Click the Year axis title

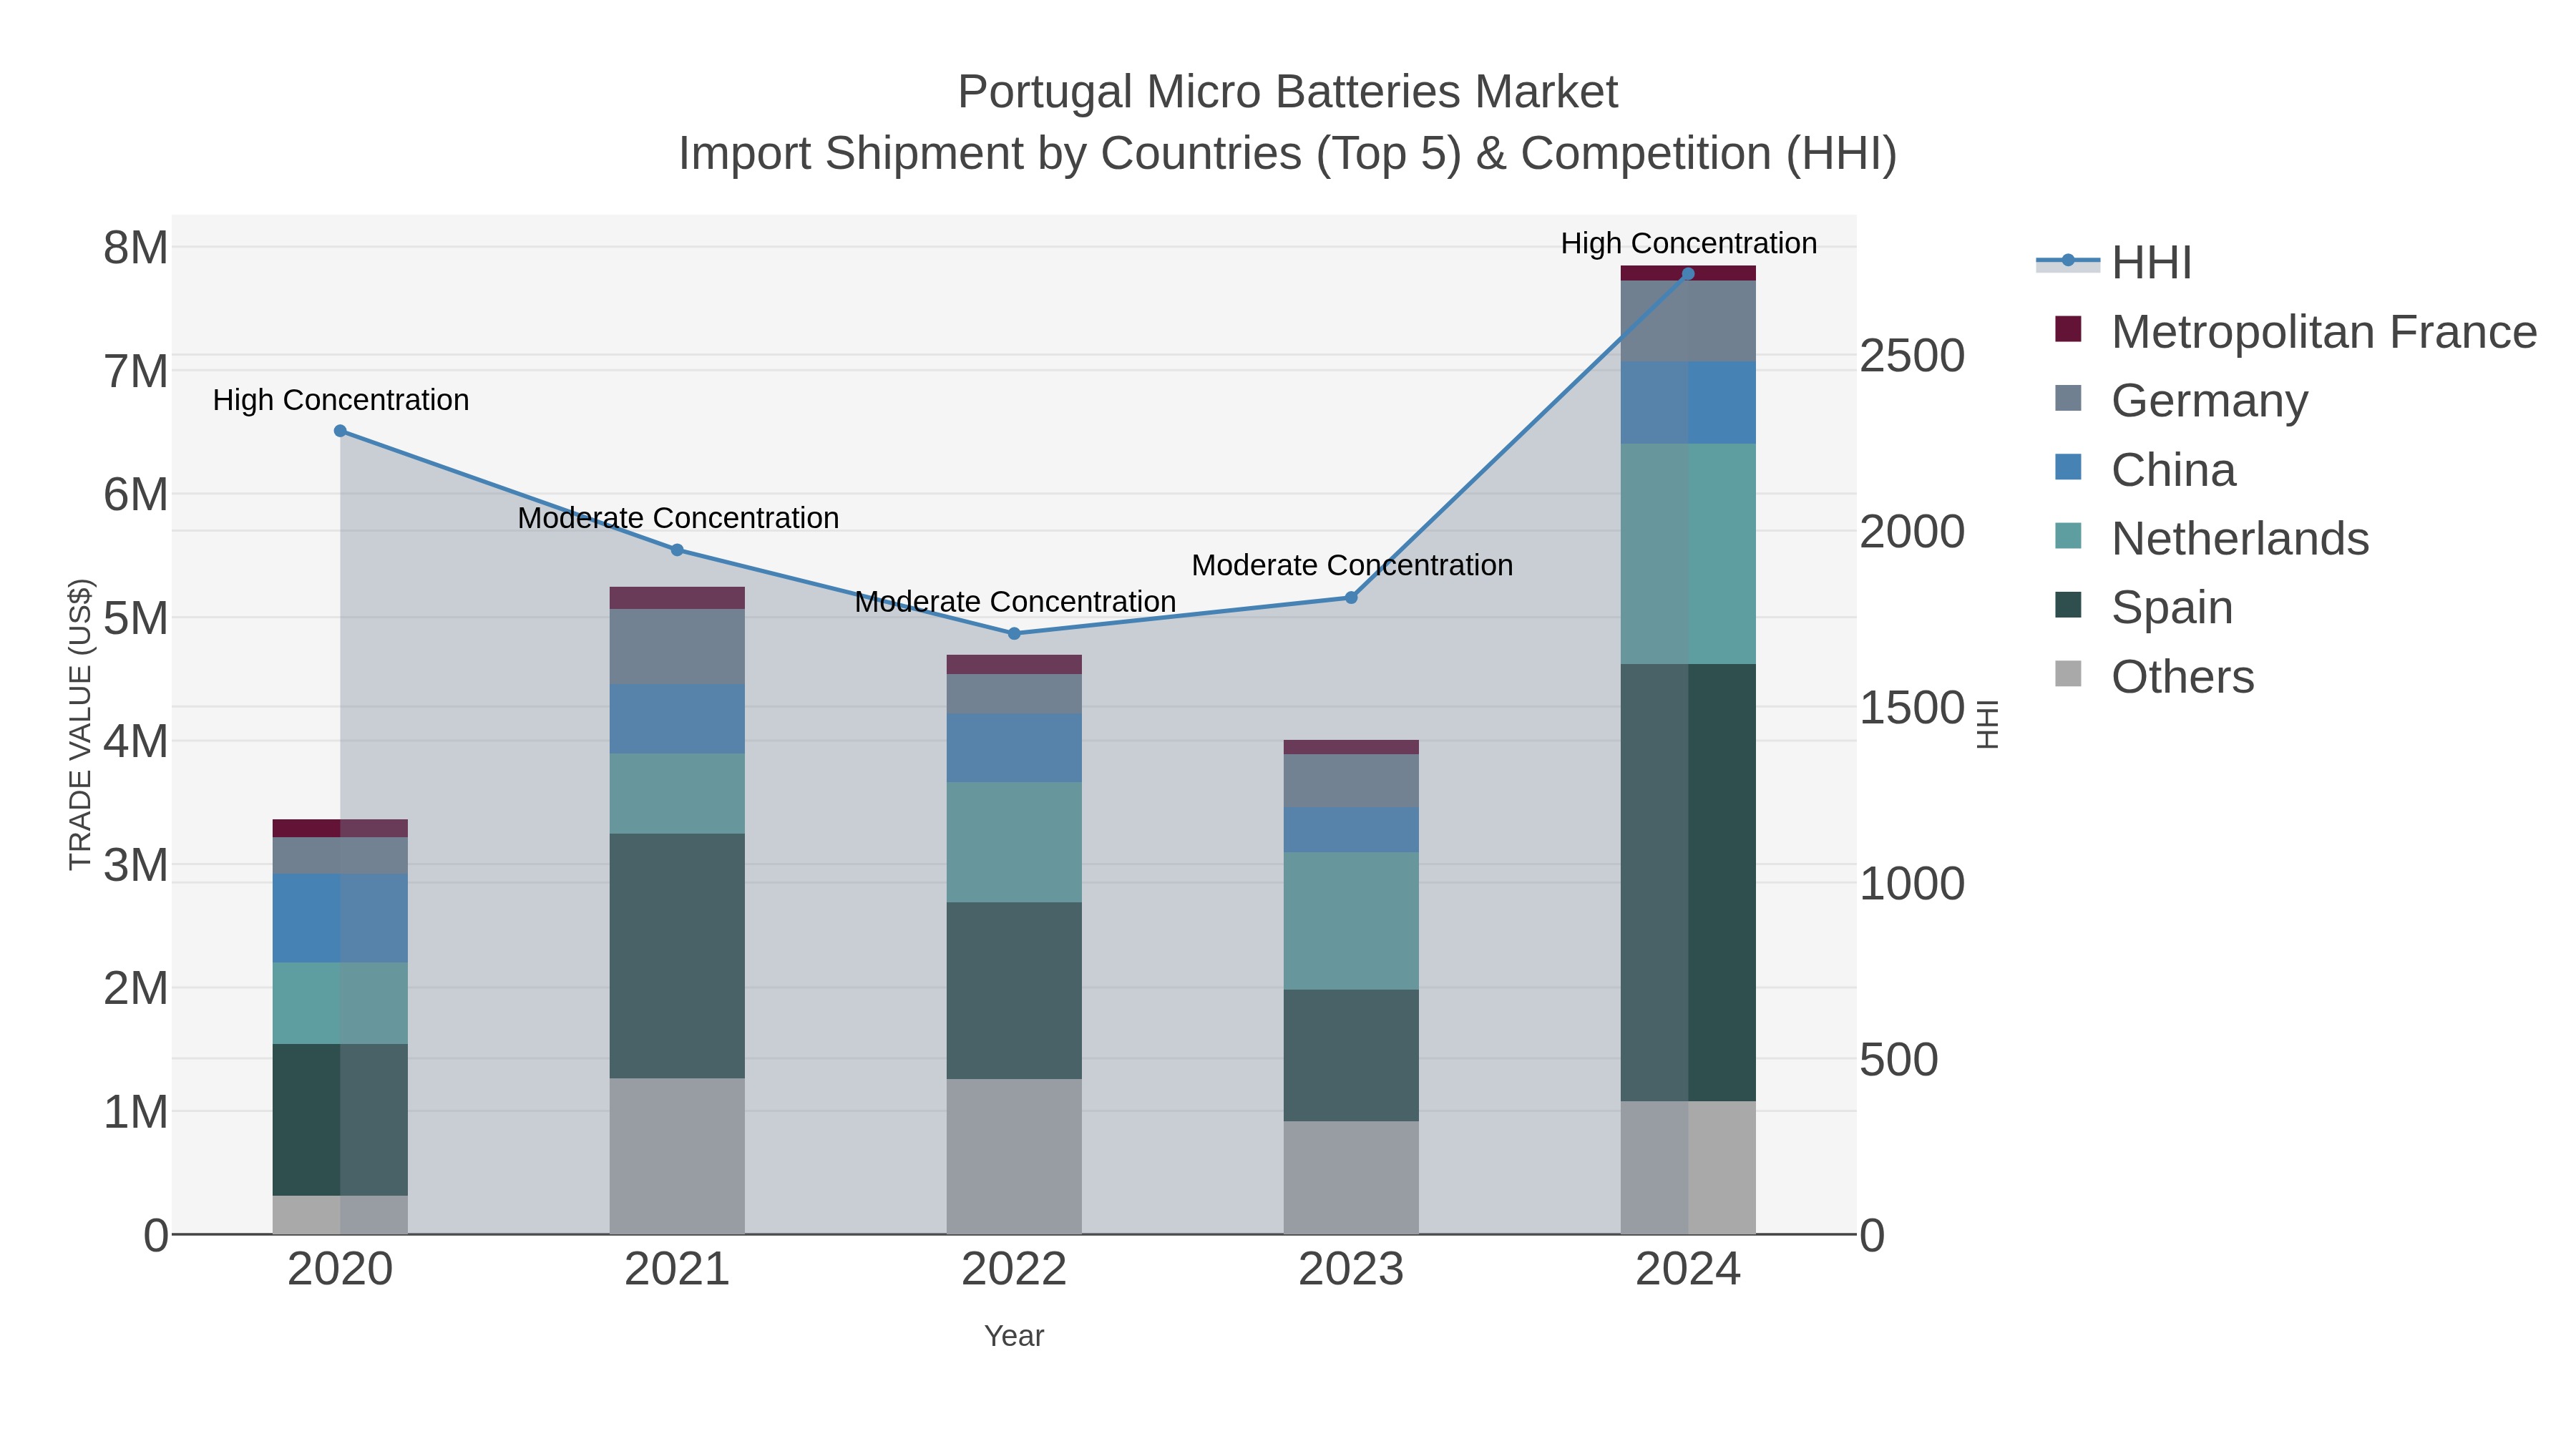click(1014, 1336)
